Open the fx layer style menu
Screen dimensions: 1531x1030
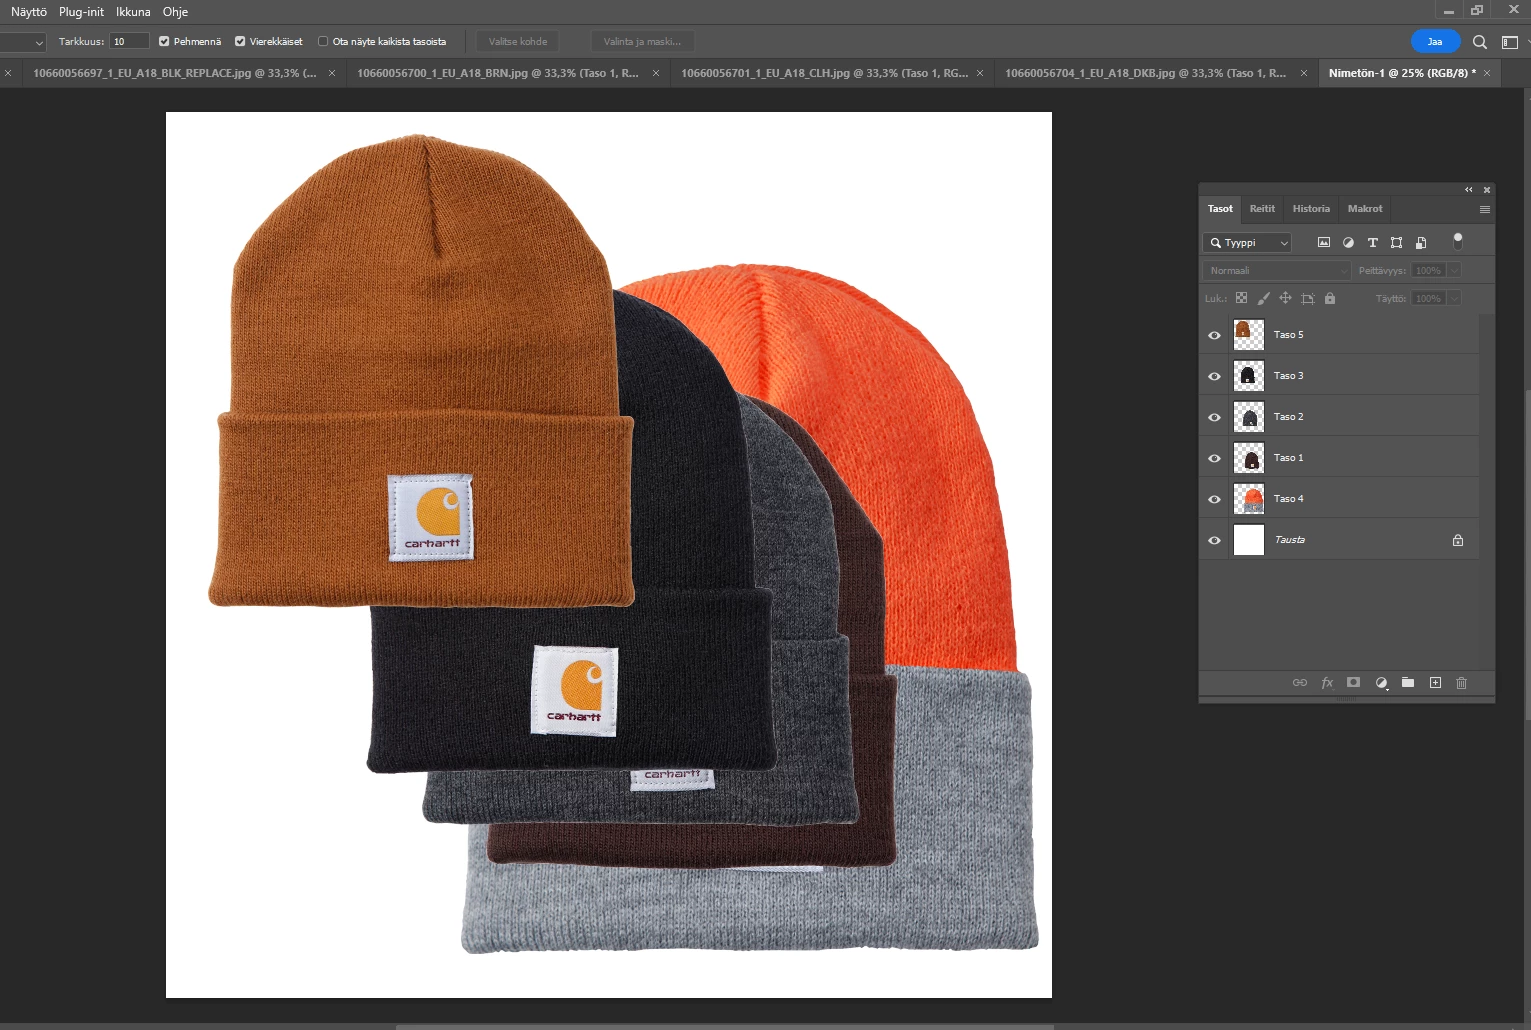pyautogui.click(x=1327, y=682)
